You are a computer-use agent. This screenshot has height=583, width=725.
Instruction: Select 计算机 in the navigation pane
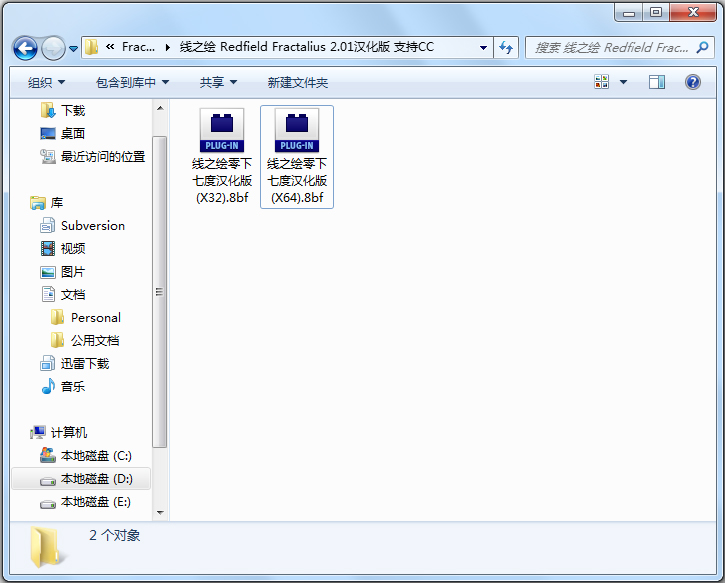click(68, 433)
